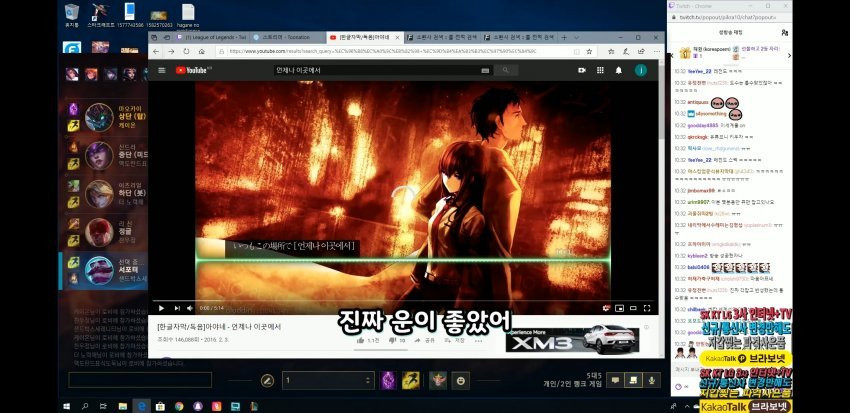
Task: Skip to next video in player
Action: pyautogui.click(x=177, y=308)
